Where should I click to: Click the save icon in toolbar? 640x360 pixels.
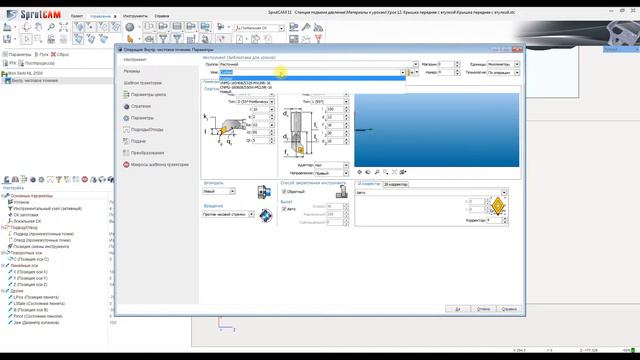[7, 39]
